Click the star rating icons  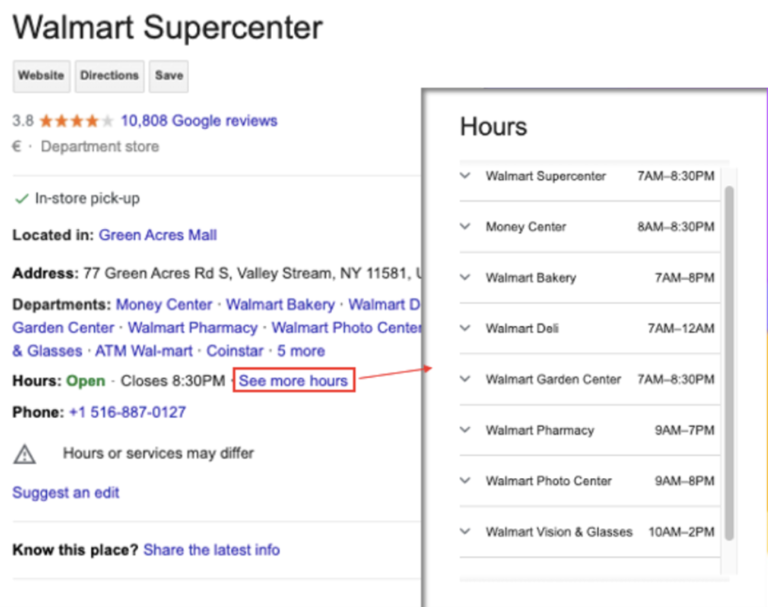tap(76, 121)
